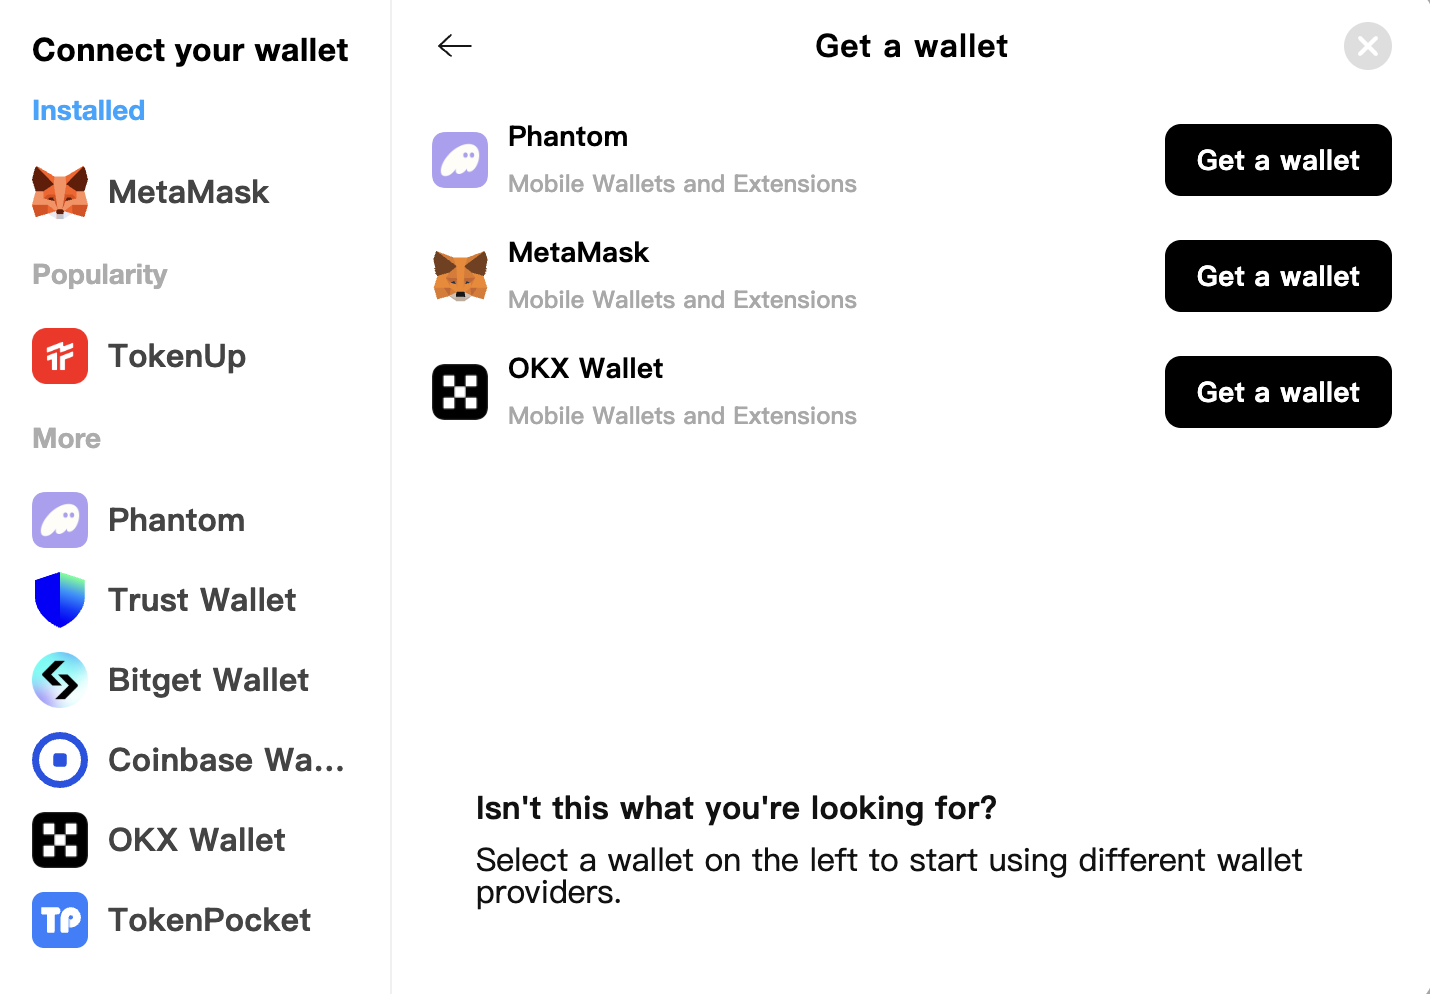Click the TokenPocket name in the list
This screenshot has height=994, width=1430.
(209, 920)
